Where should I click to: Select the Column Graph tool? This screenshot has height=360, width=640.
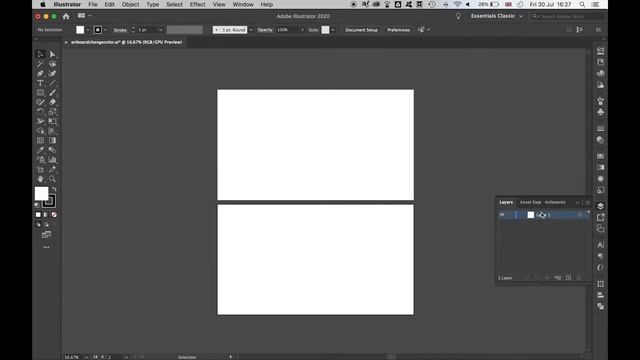tap(52, 160)
